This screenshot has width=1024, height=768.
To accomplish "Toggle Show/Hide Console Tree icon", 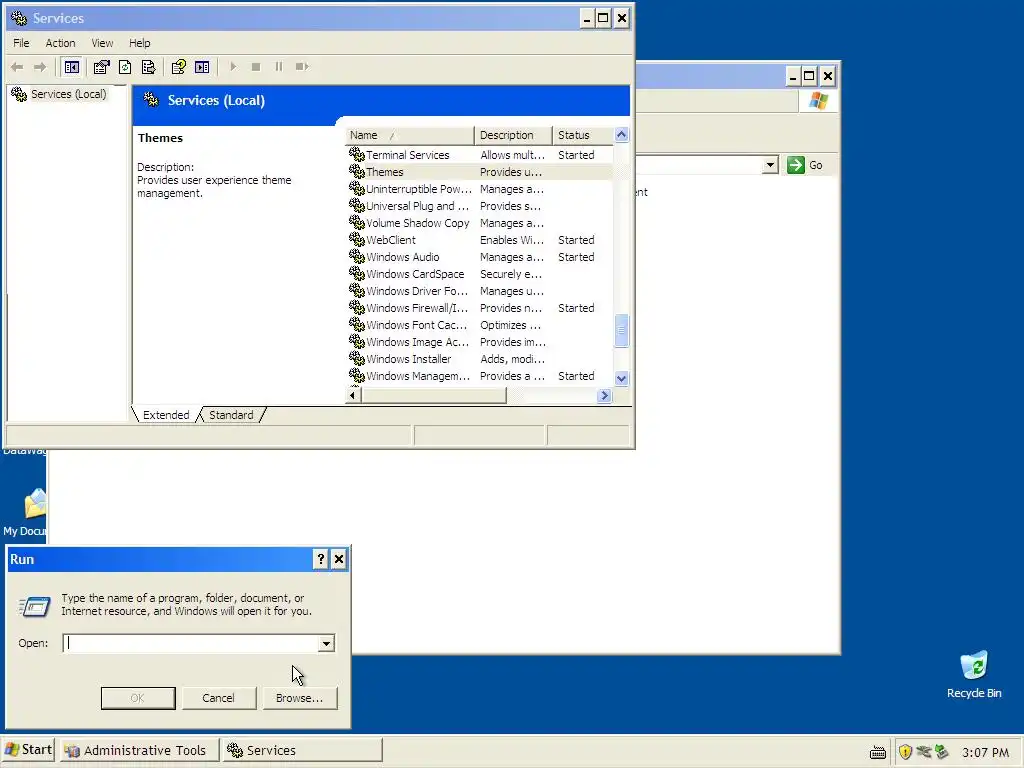I will (72, 67).
